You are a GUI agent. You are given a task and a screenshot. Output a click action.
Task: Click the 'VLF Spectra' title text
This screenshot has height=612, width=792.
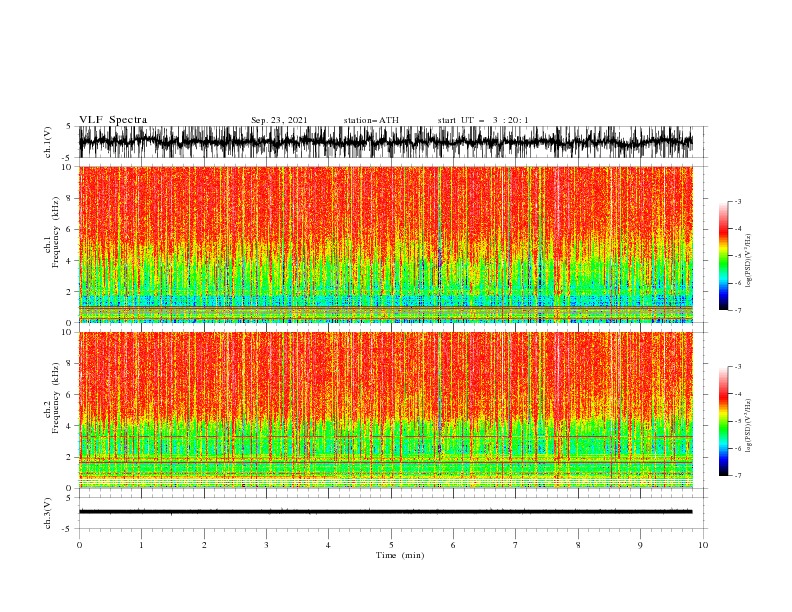[x=113, y=120]
